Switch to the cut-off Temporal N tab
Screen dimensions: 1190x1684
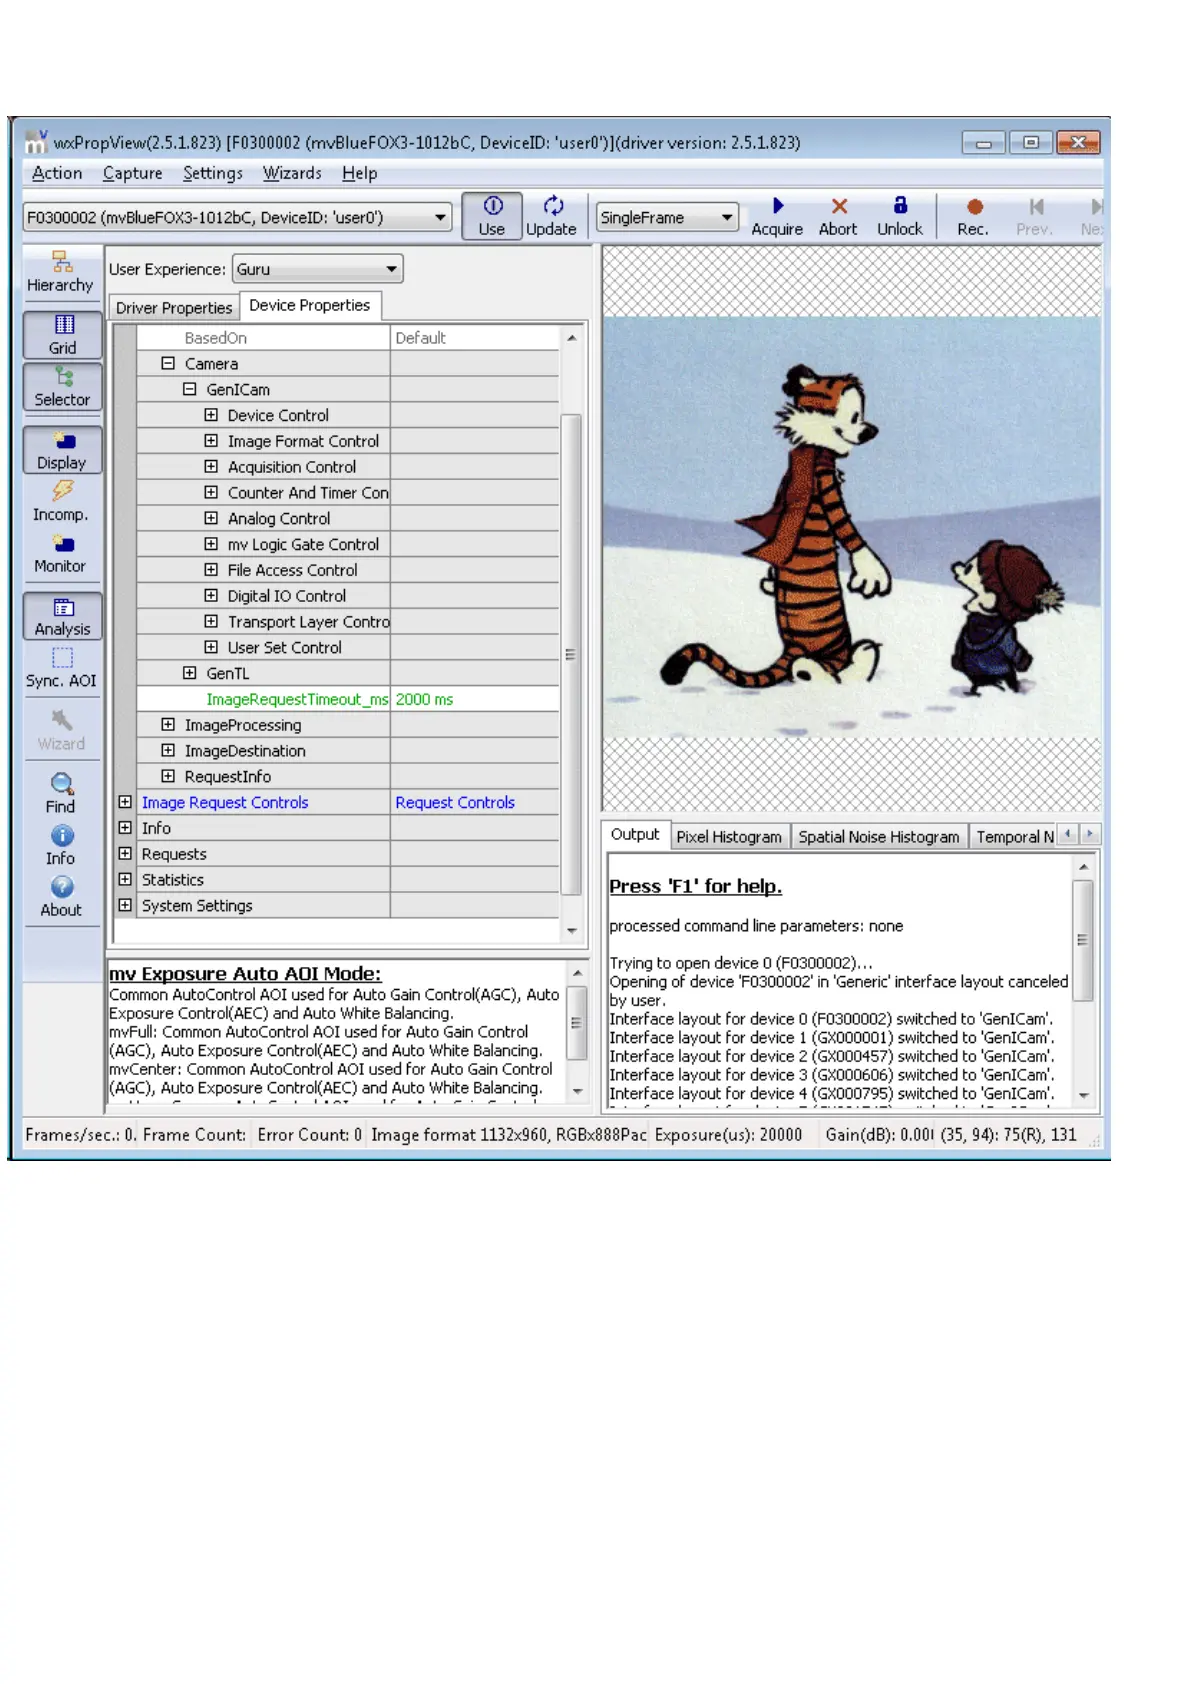(1014, 837)
